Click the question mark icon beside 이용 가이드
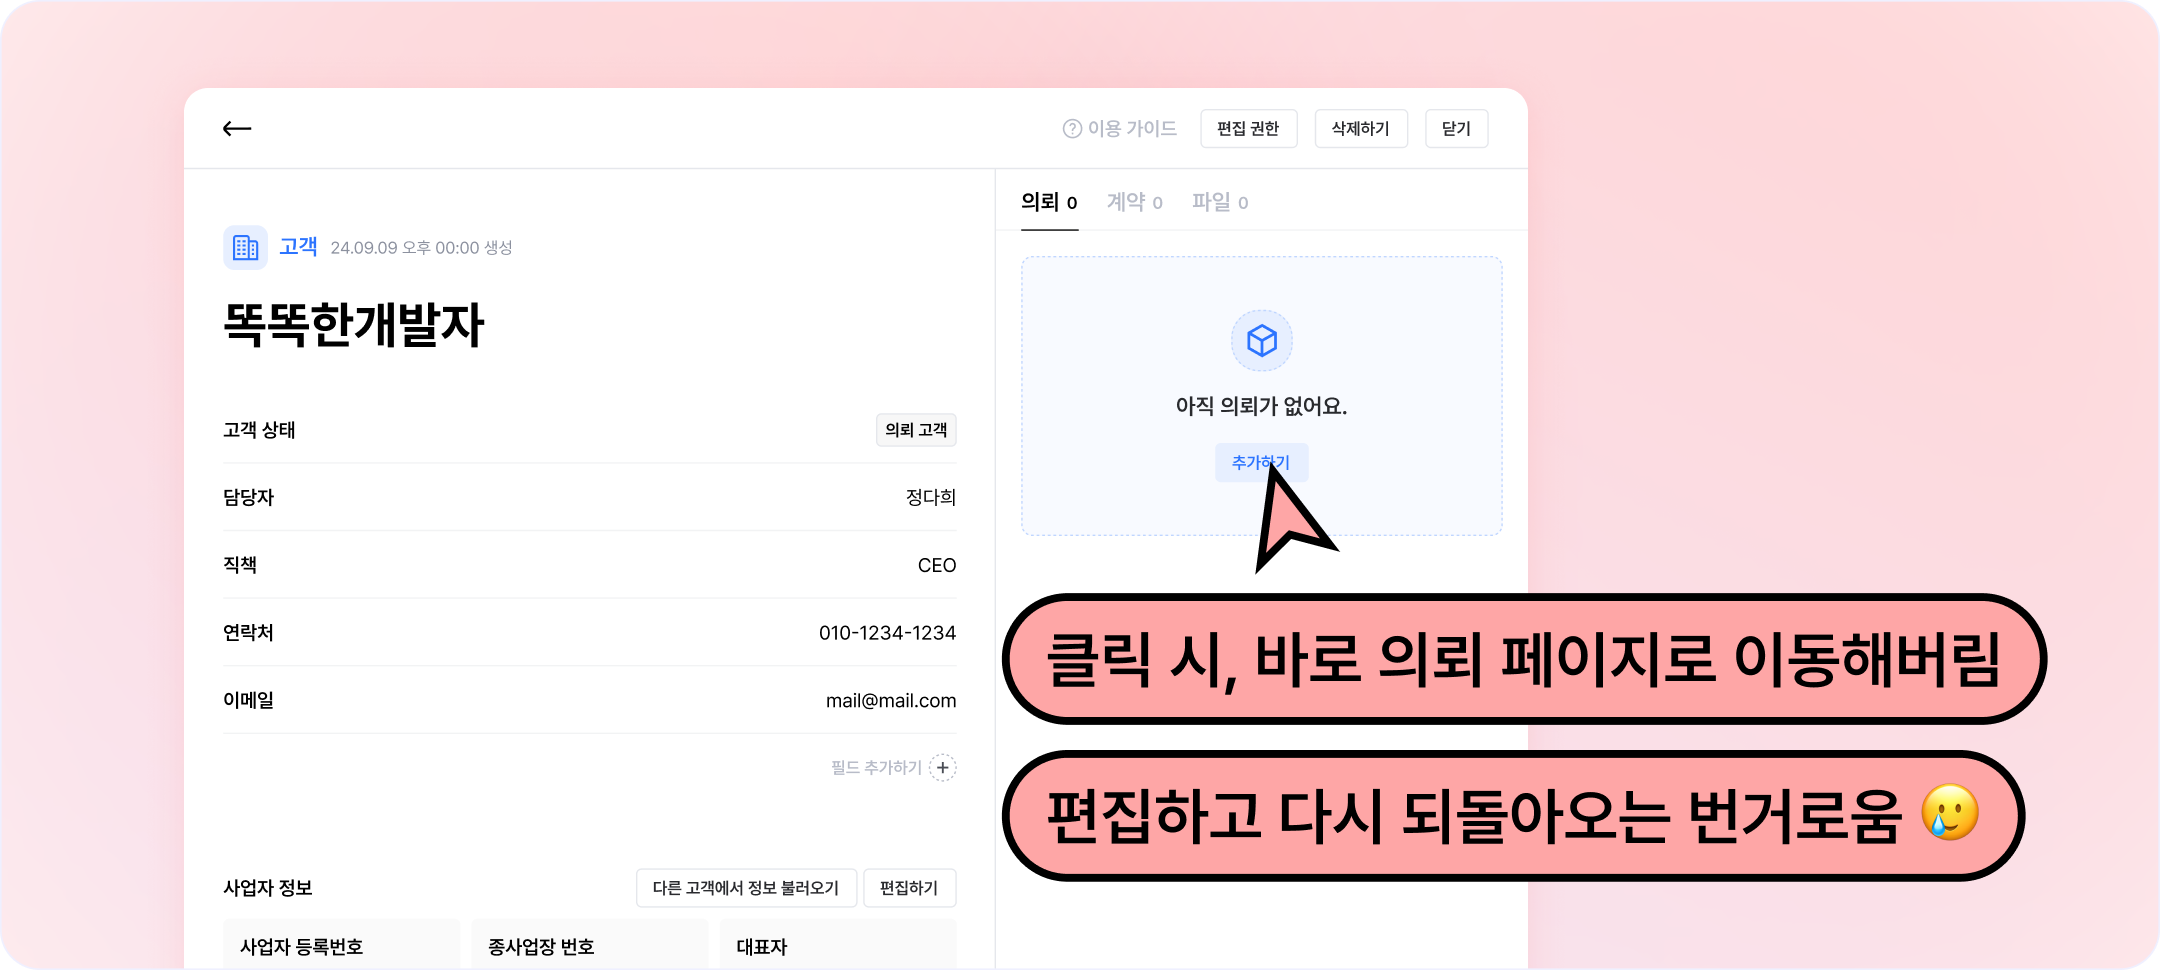This screenshot has width=2160, height=970. (x=1072, y=129)
